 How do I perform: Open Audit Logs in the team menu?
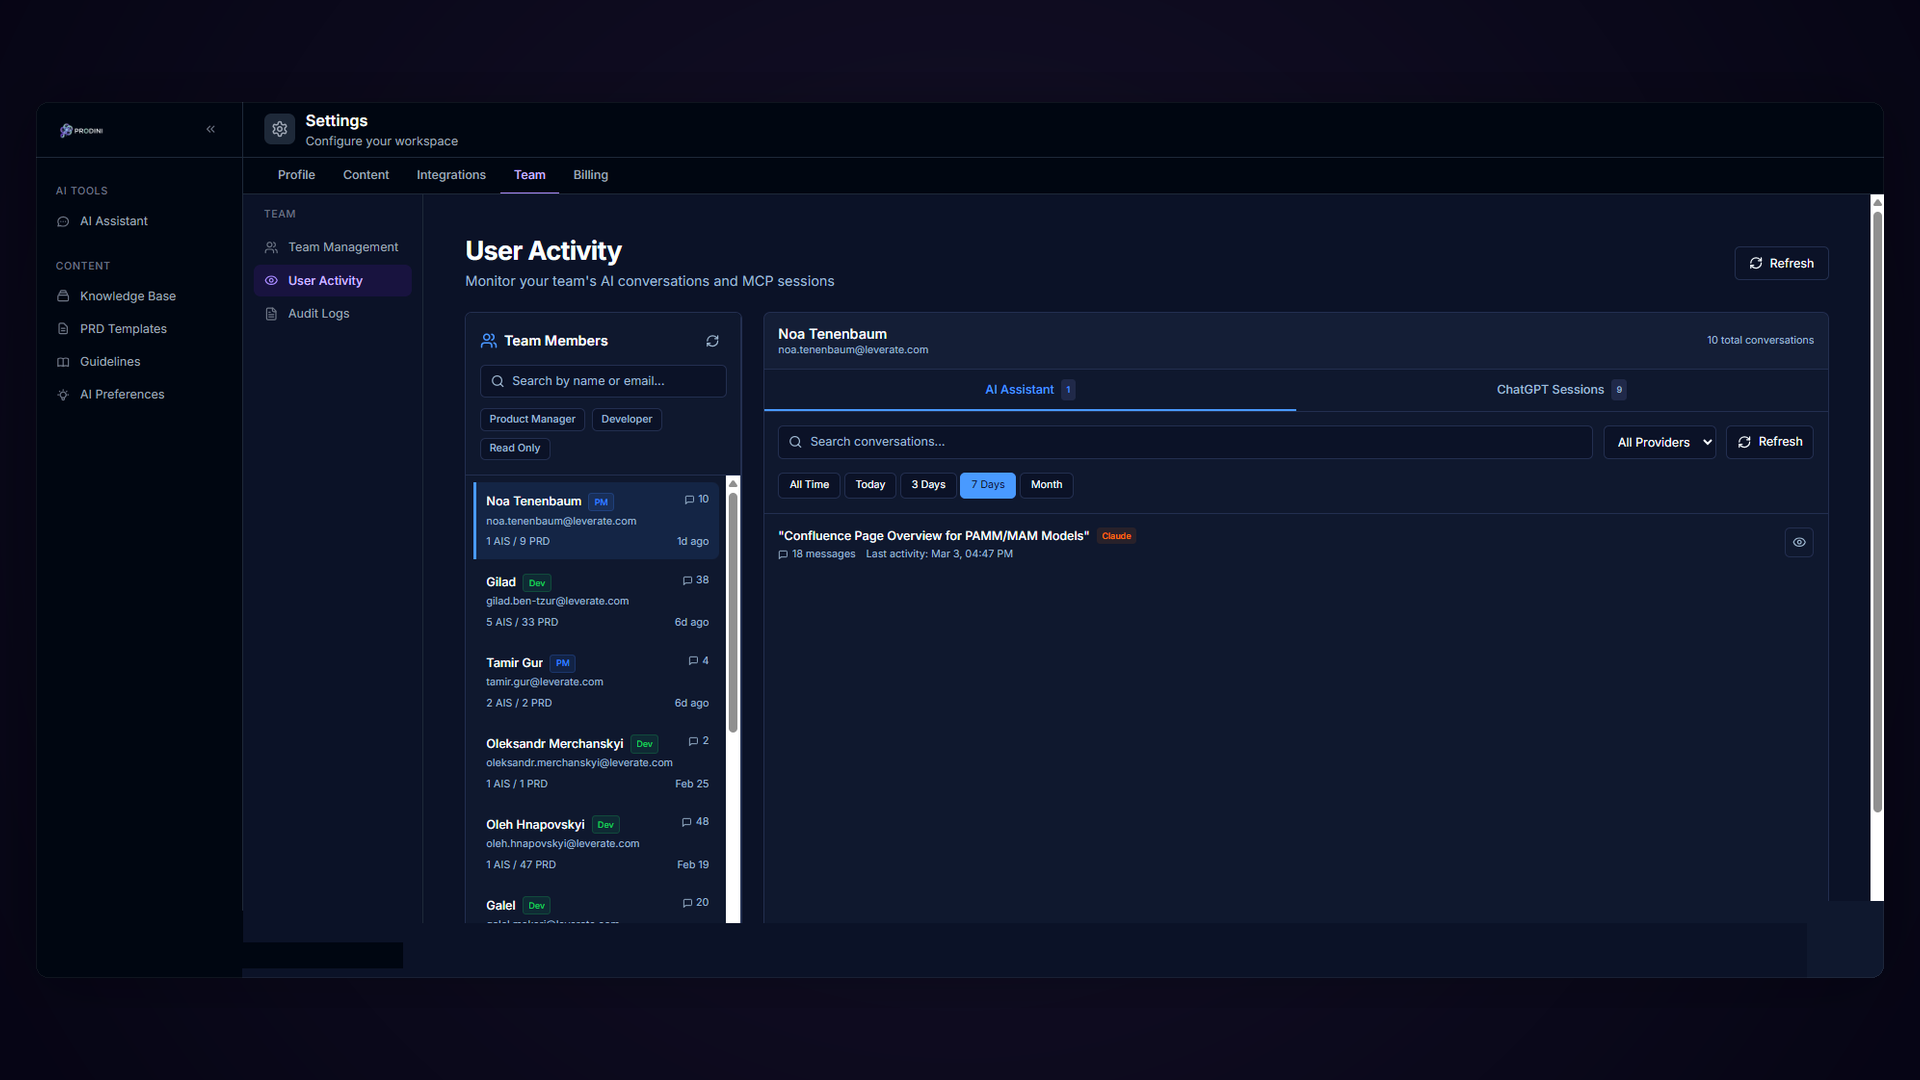point(318,314)
